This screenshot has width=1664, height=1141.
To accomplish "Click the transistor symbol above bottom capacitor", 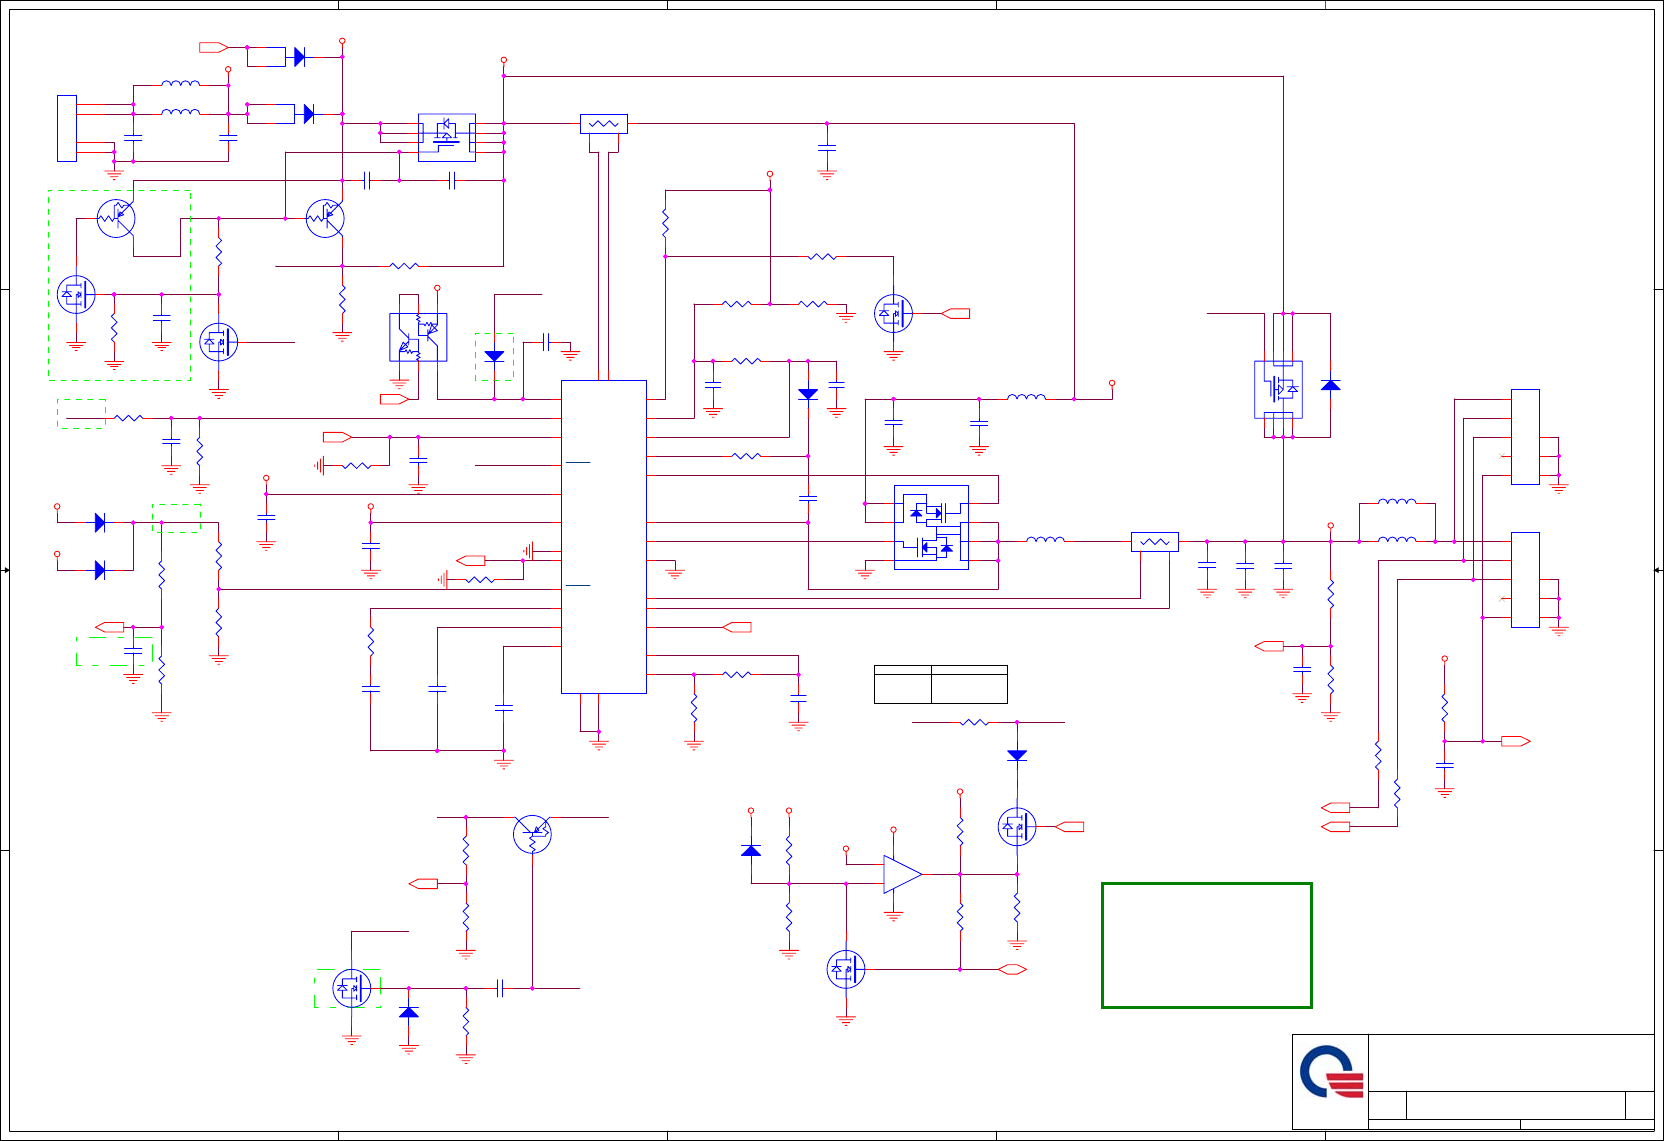I will (x=532, y=833).
